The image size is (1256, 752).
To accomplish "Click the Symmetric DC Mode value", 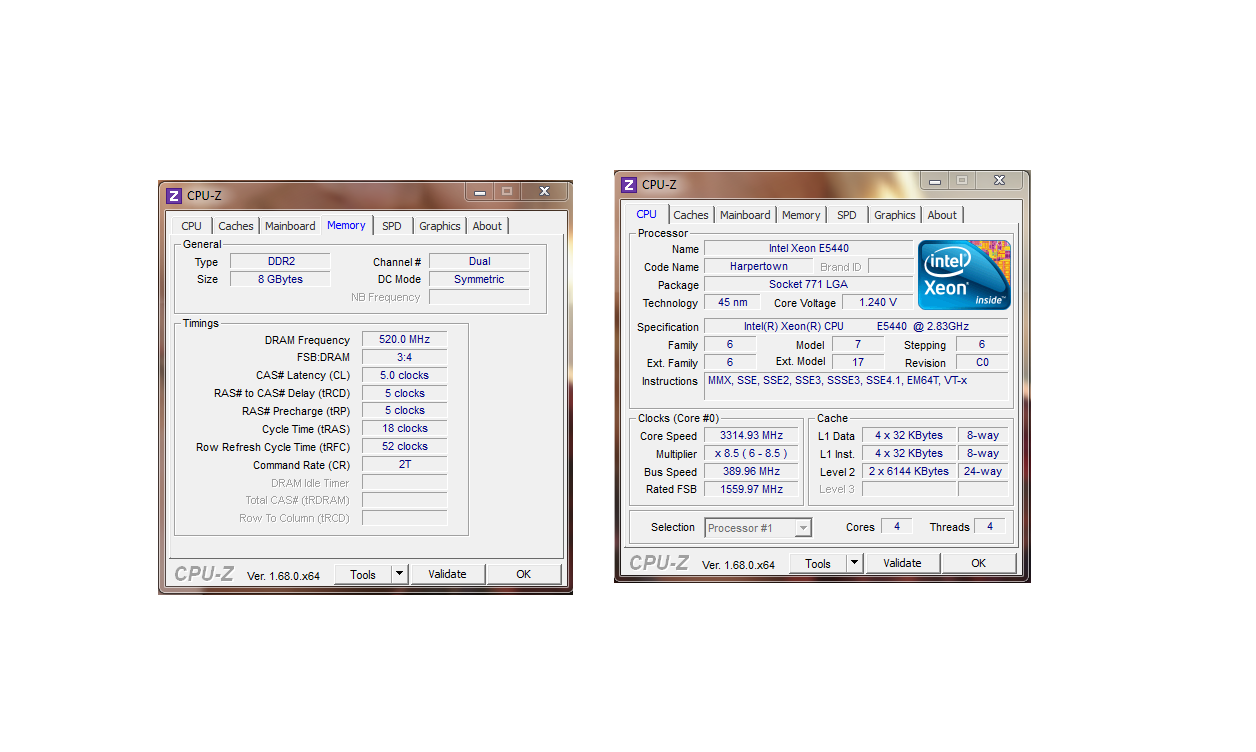I will click(479, 280).
